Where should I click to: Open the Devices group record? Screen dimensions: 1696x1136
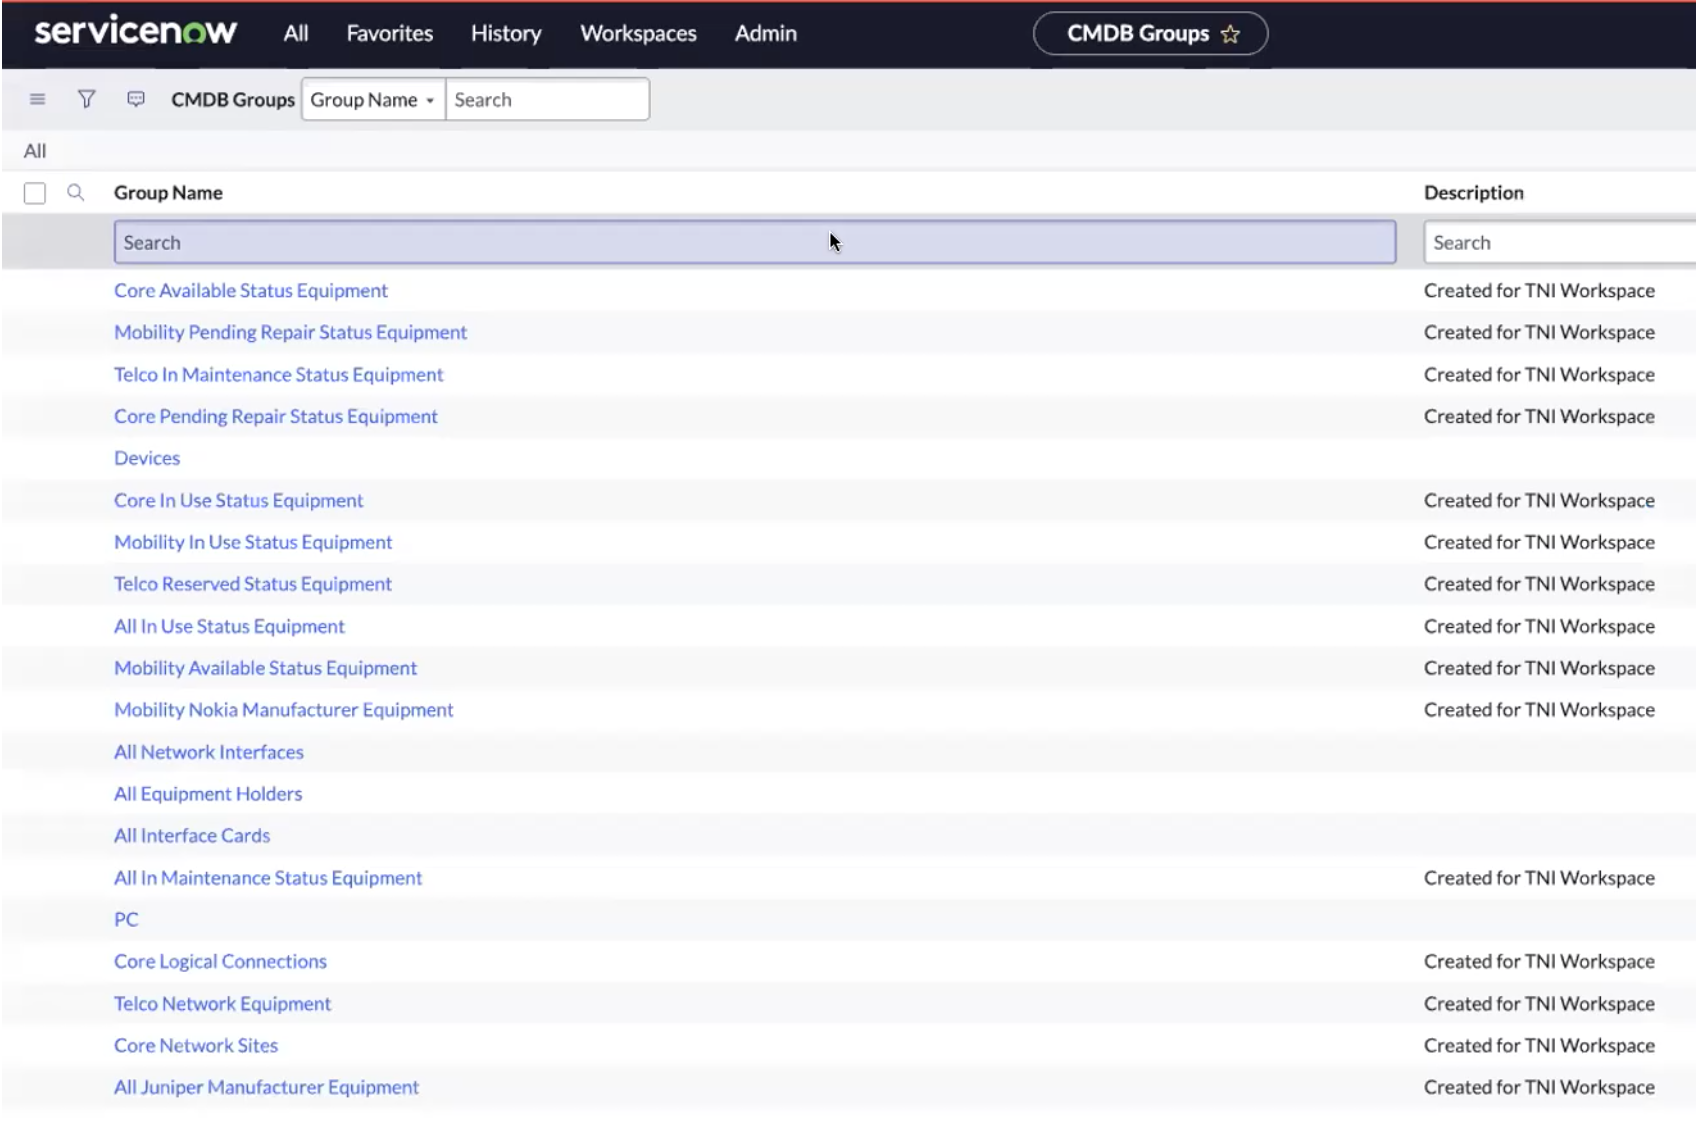[147, 458]
